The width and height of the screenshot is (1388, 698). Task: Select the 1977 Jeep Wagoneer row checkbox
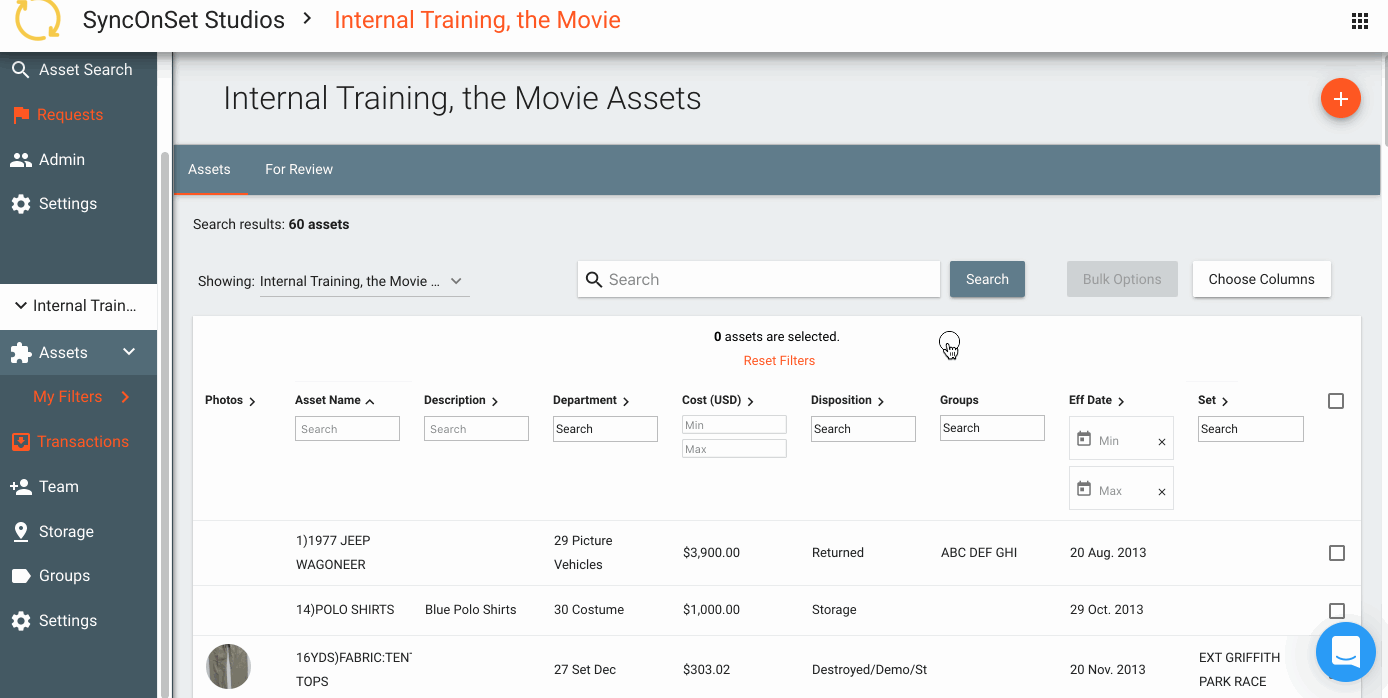[x=1336, y=553]
